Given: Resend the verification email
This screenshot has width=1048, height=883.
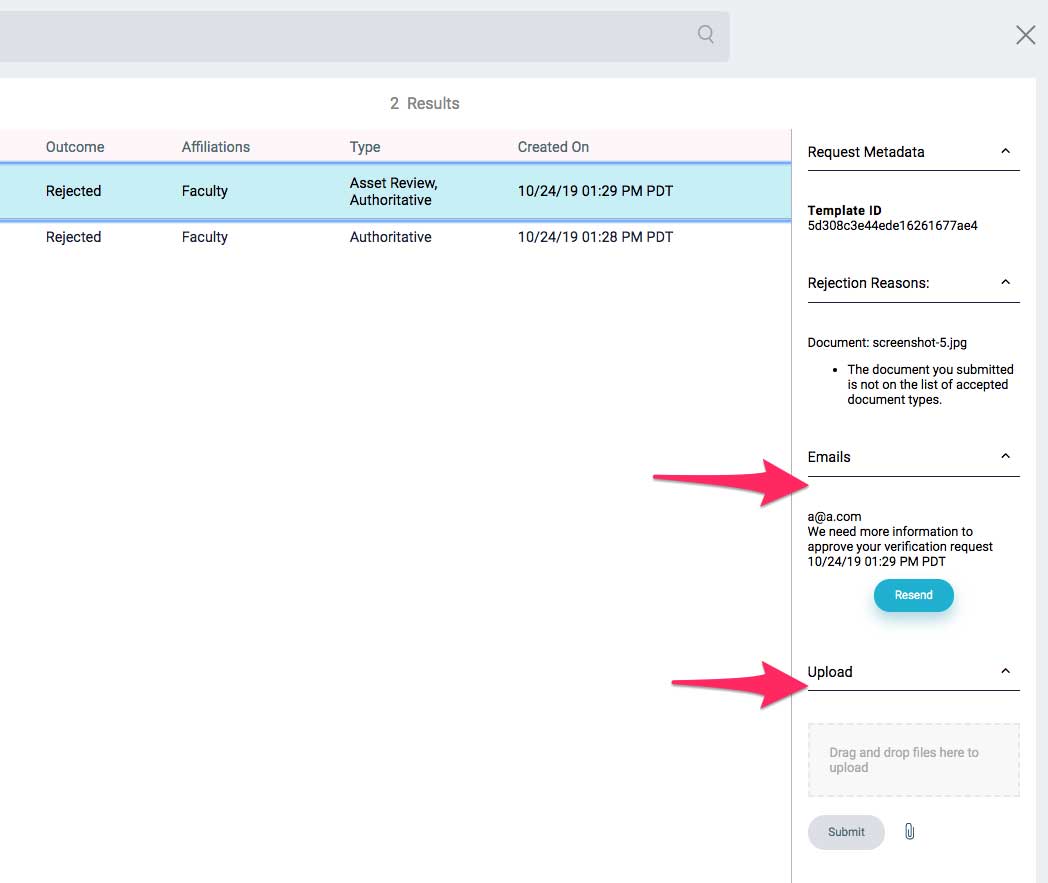Looking at the screenshot, I should 913,595.
